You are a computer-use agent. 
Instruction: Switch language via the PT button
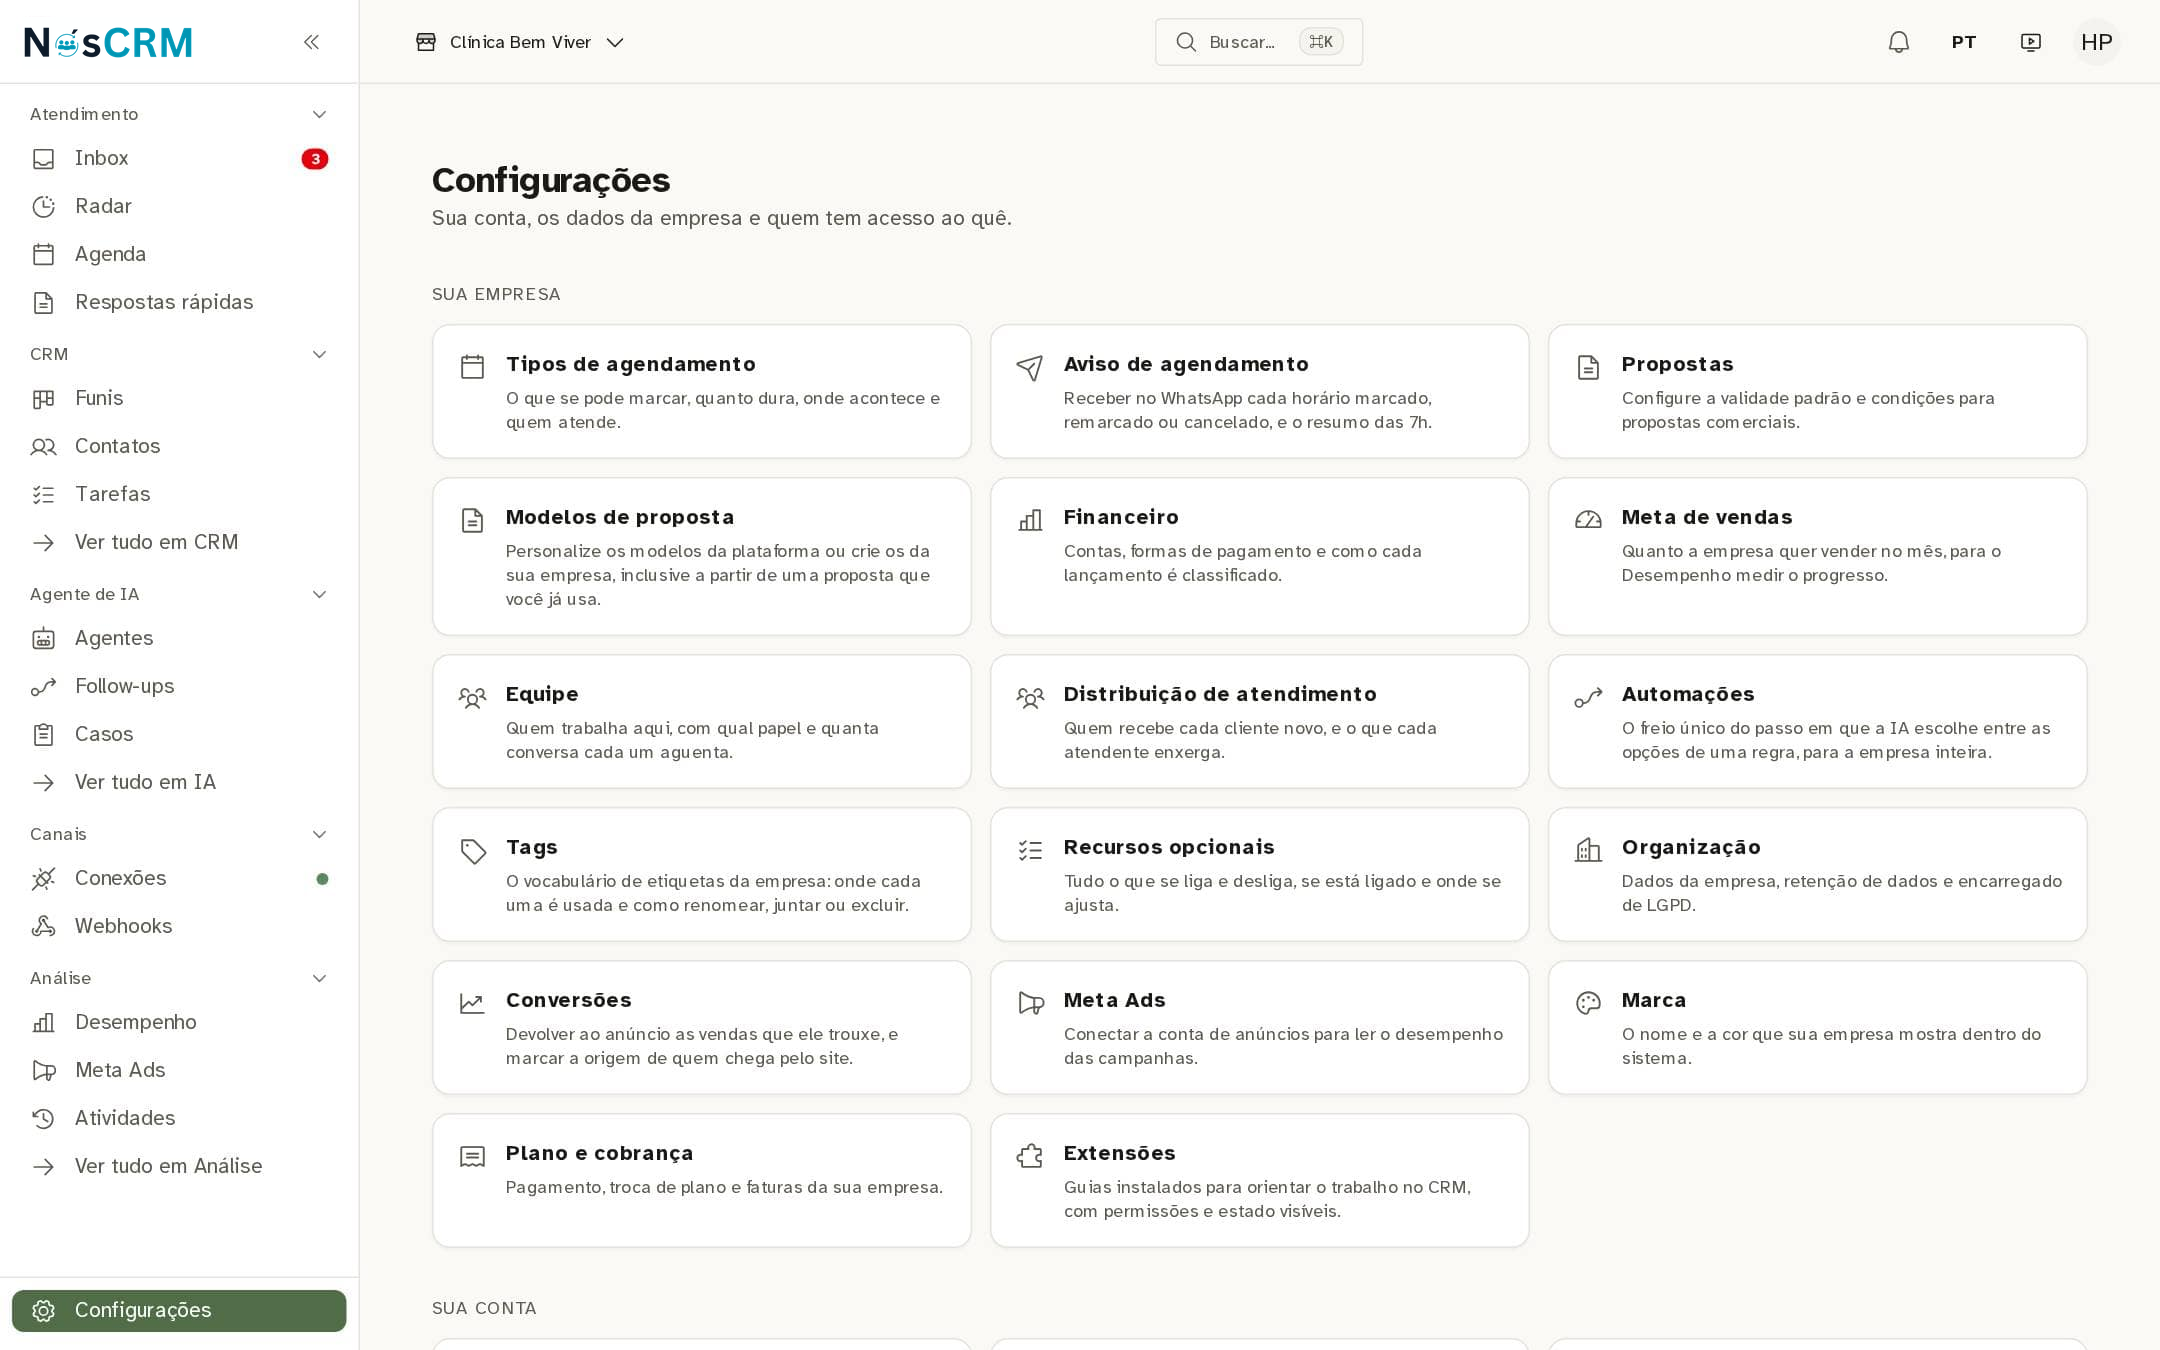pyautogui.click(x=1963, y=42)
